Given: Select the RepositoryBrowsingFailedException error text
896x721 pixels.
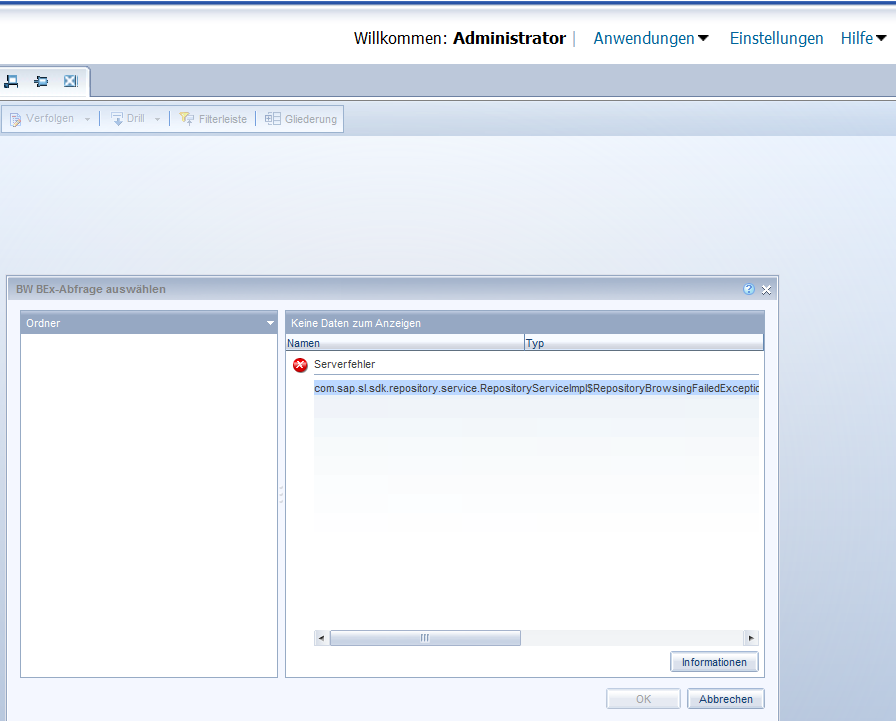Looking at the screenshot, I should pos(536,388).
